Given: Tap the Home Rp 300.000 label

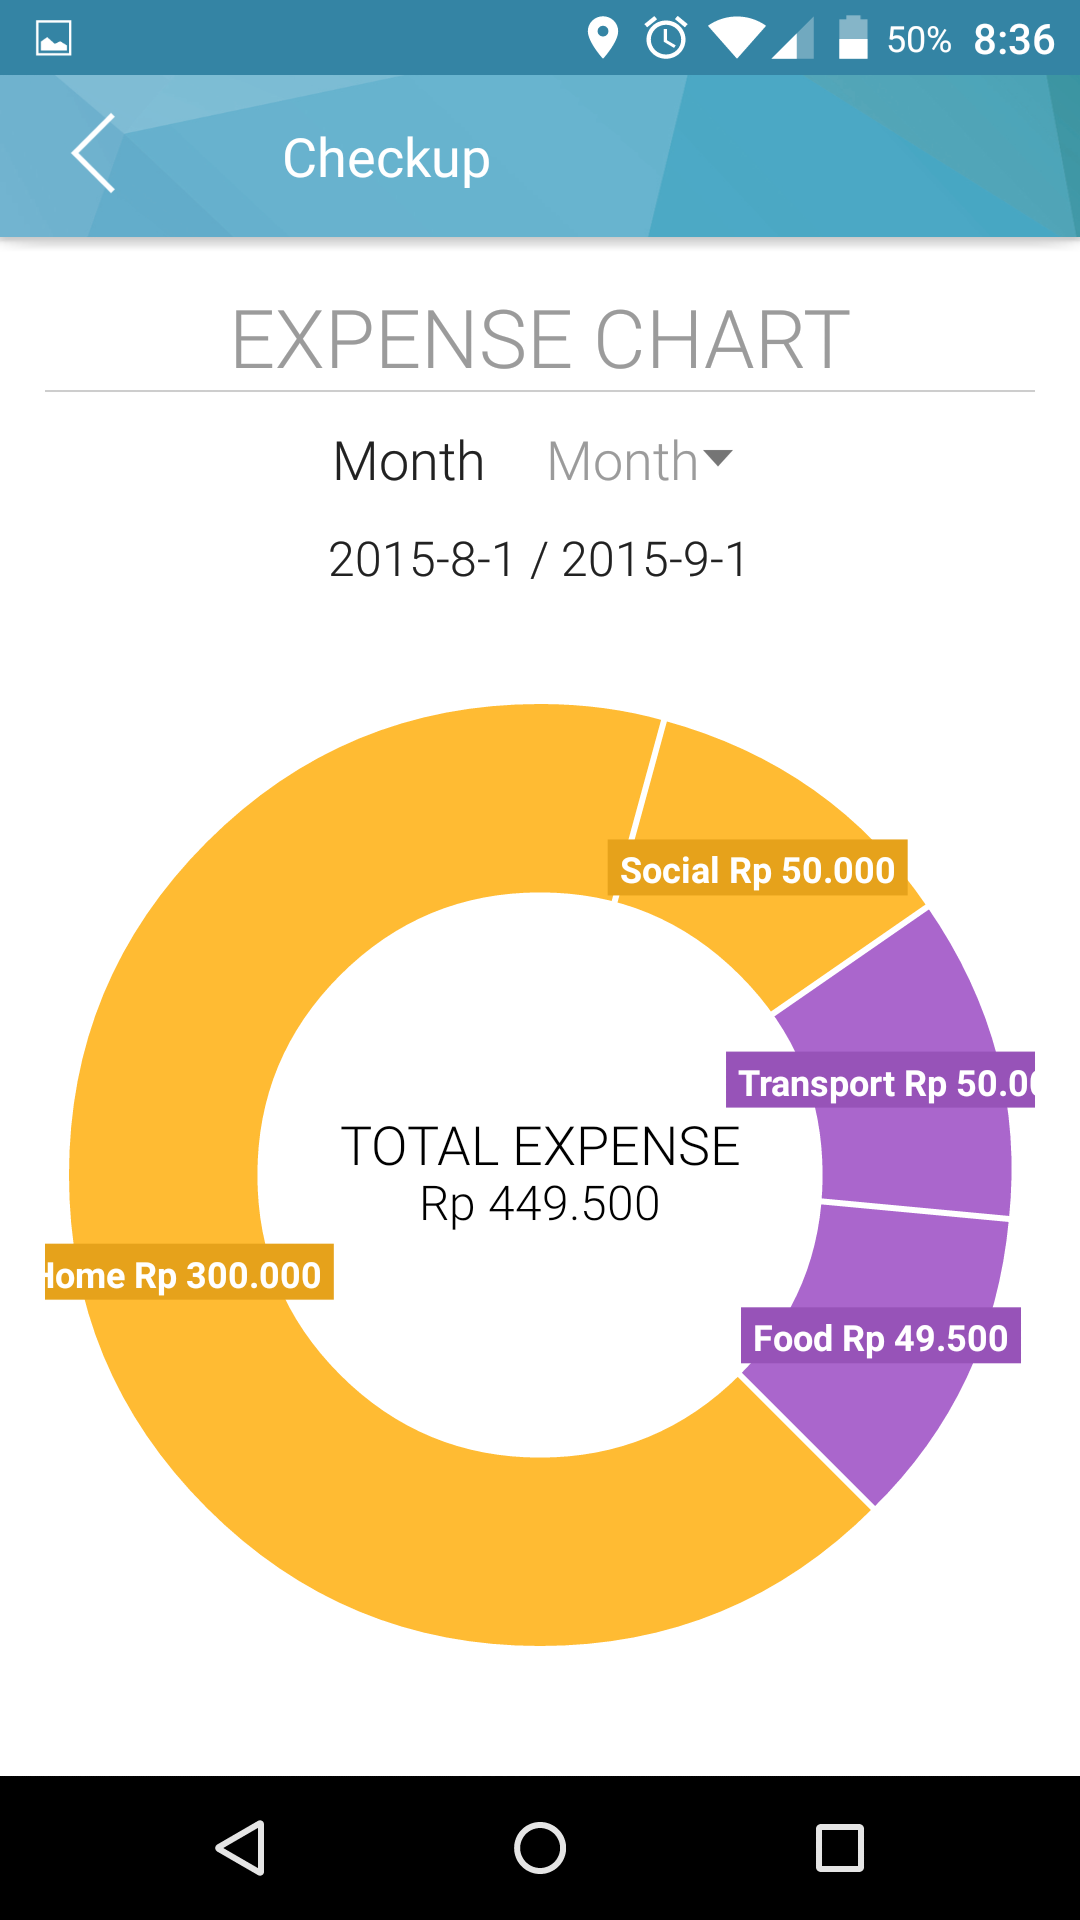Looking at the screenshot, I should click(x=189, y=1273).
